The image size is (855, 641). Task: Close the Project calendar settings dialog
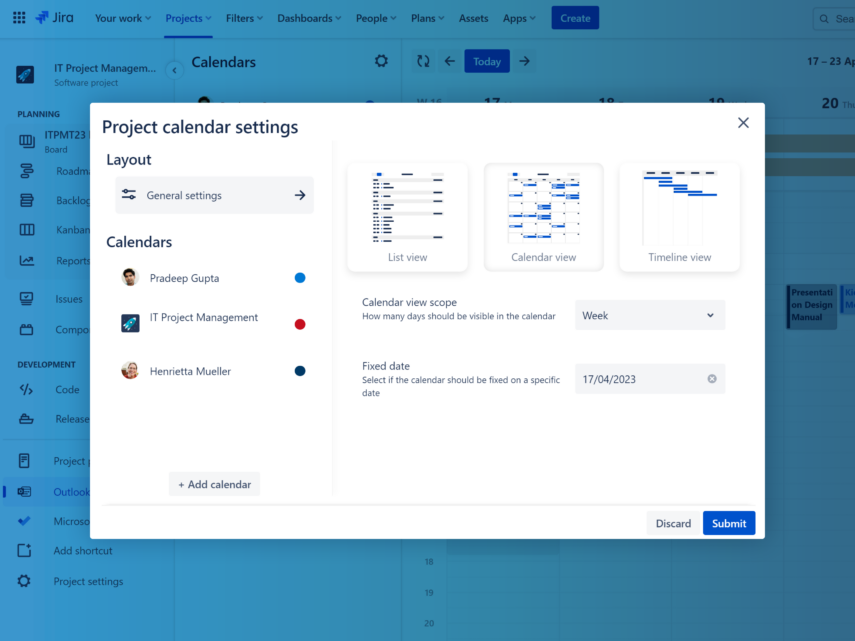pos(743,123)
